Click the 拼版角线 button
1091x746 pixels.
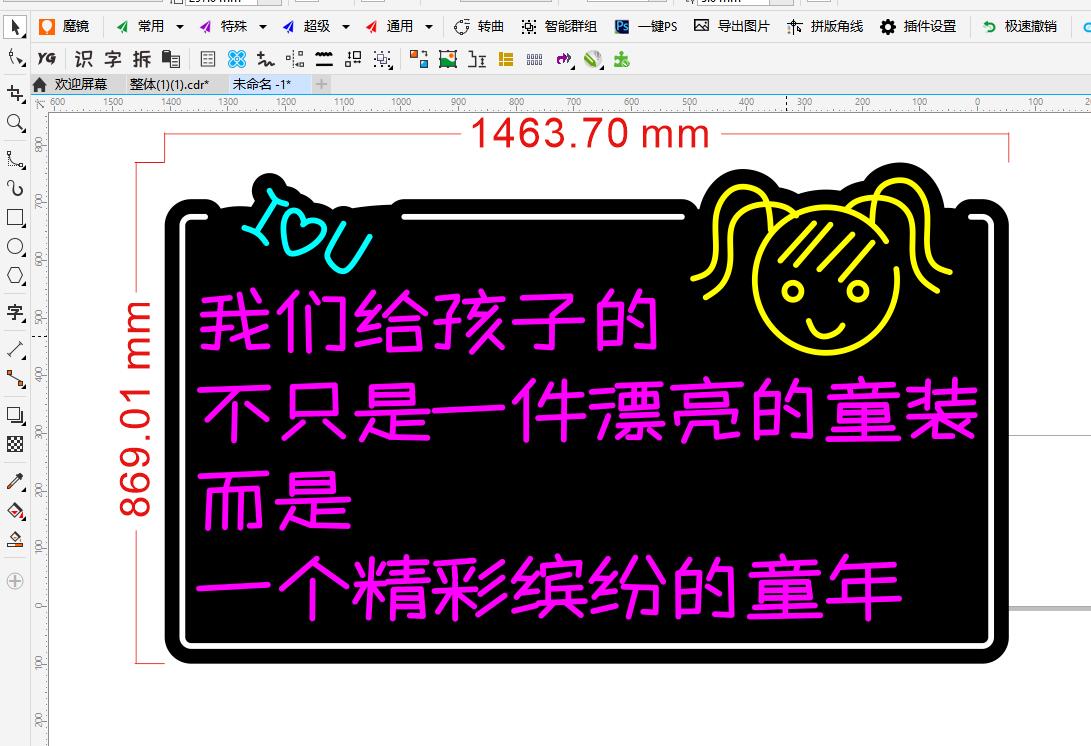[825, 26]
